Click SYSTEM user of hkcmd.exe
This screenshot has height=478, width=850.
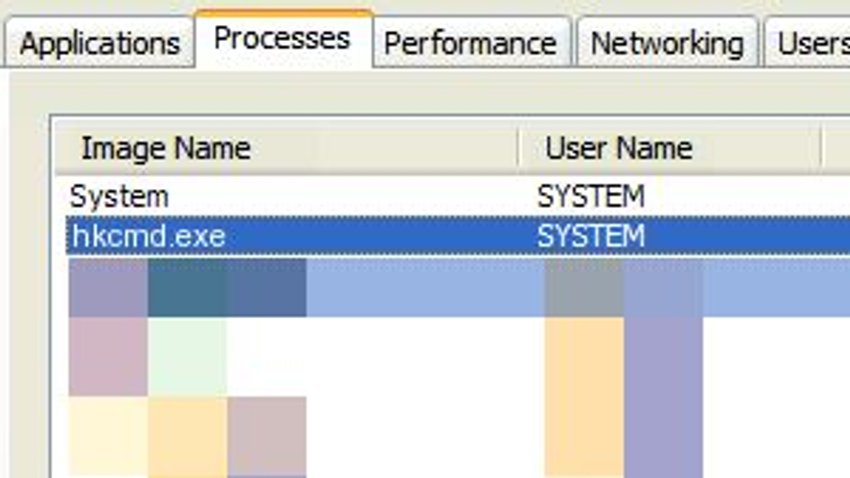point(591,236)
